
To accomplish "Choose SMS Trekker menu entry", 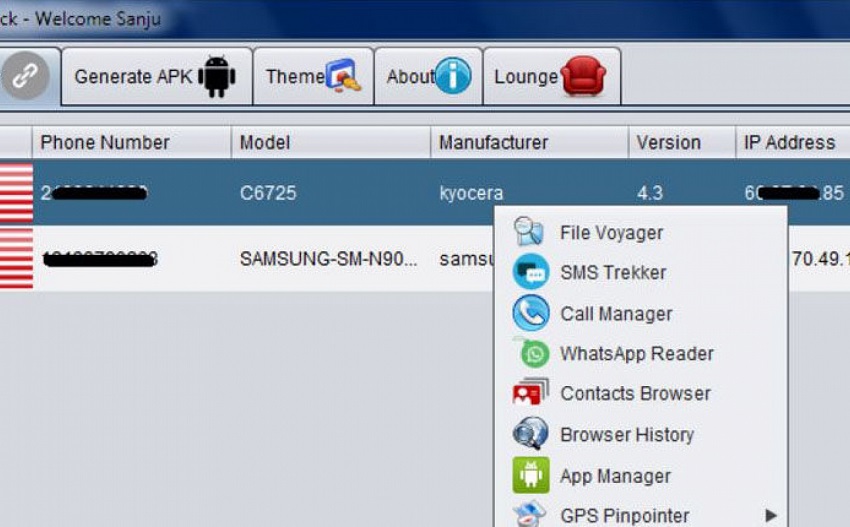I will (641, 272).
